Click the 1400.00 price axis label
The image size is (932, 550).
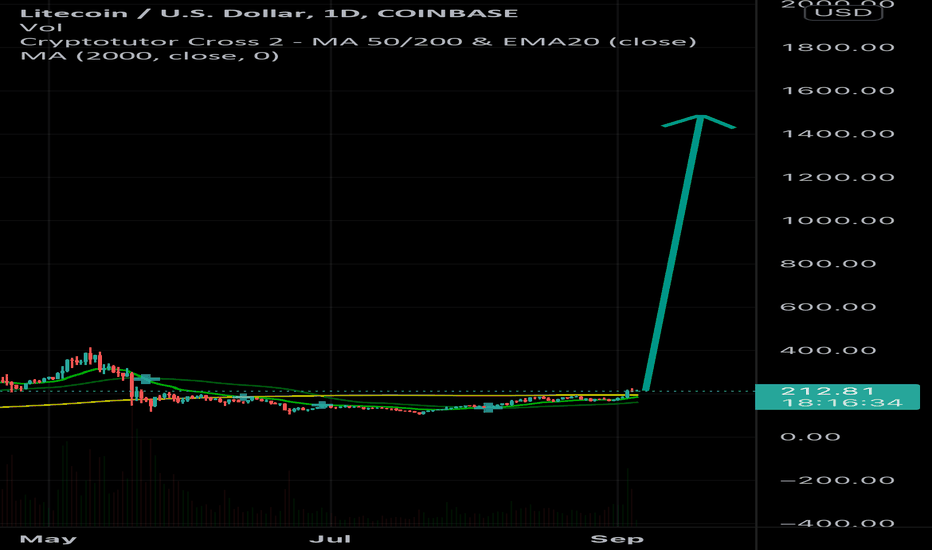pos(838,134)
